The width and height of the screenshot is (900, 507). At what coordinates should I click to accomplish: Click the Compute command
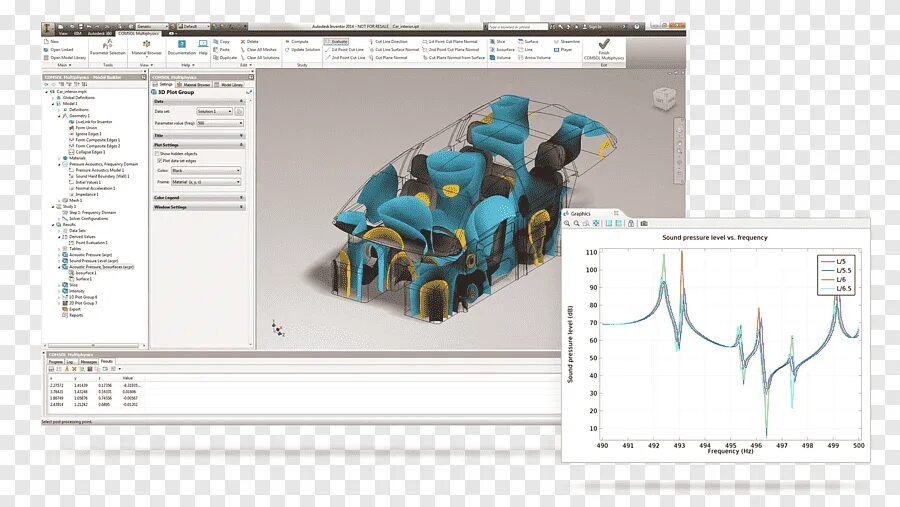pos(297,42)
